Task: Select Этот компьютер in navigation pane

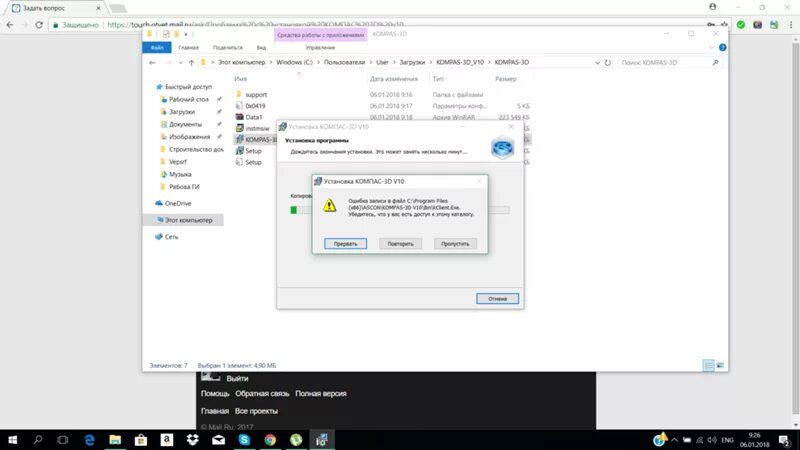Action: pos(184,220)
